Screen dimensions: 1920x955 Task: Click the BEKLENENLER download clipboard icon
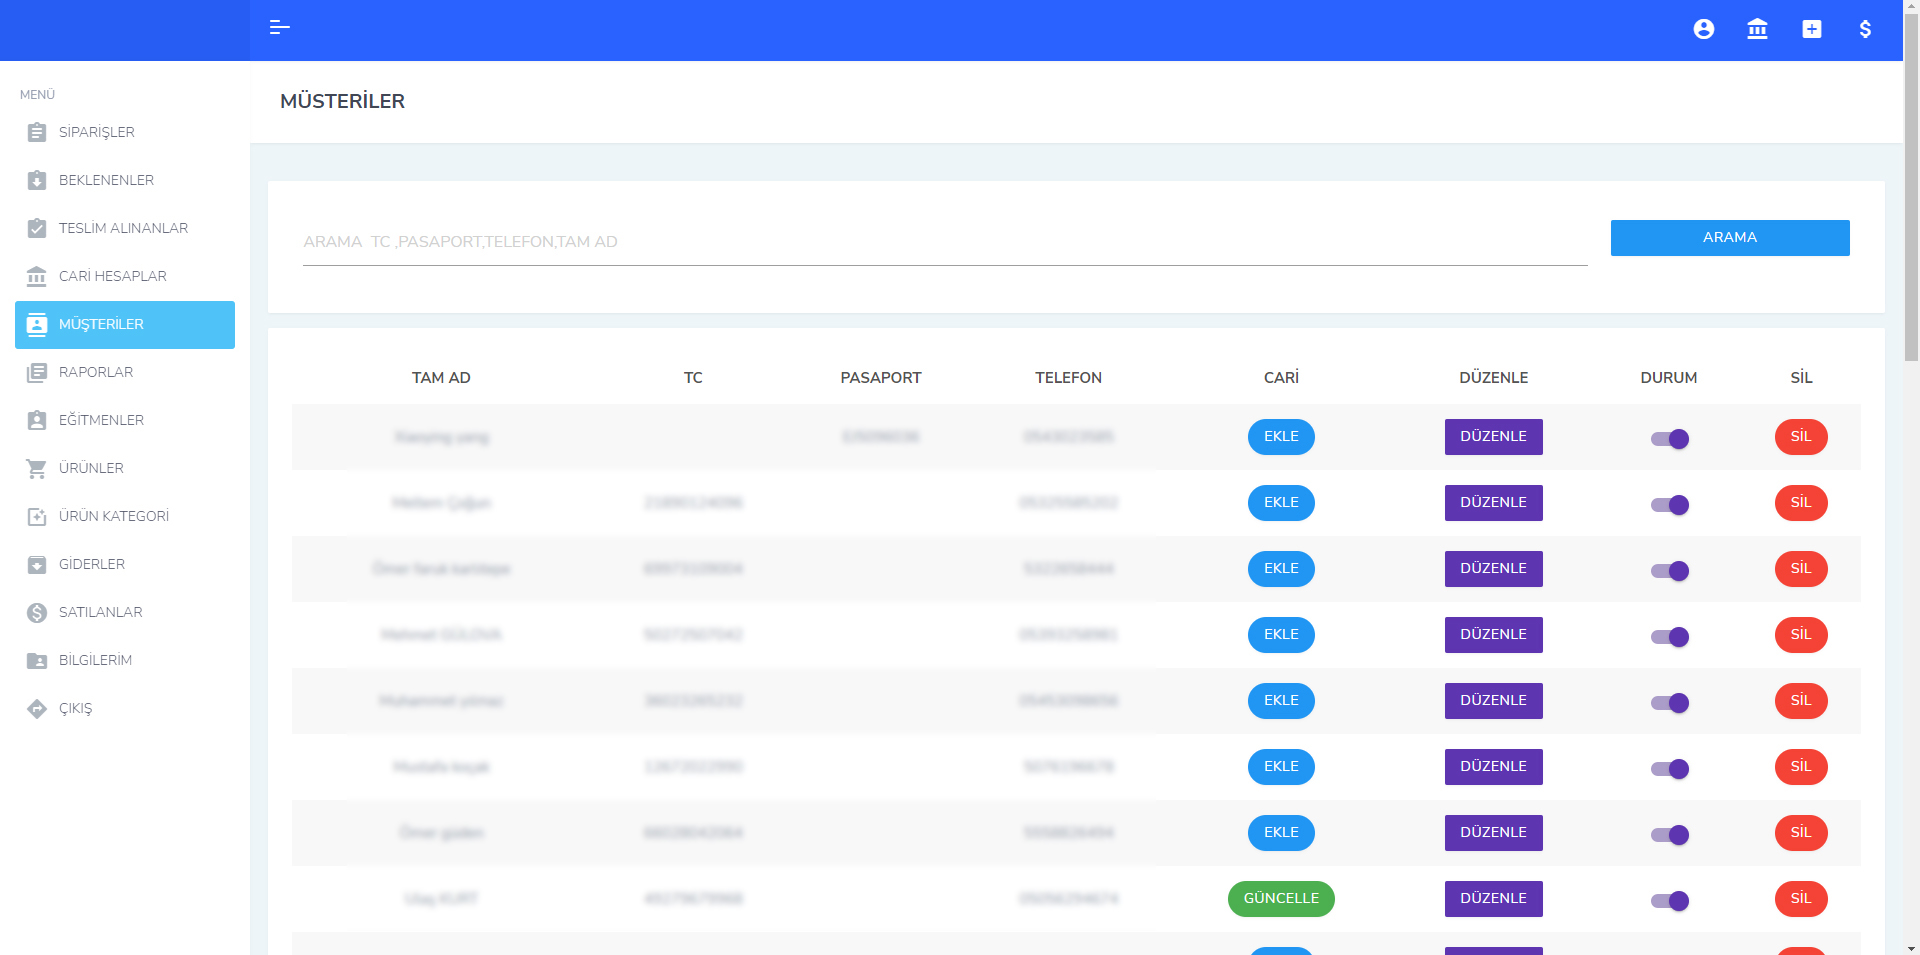pos(37,180)
